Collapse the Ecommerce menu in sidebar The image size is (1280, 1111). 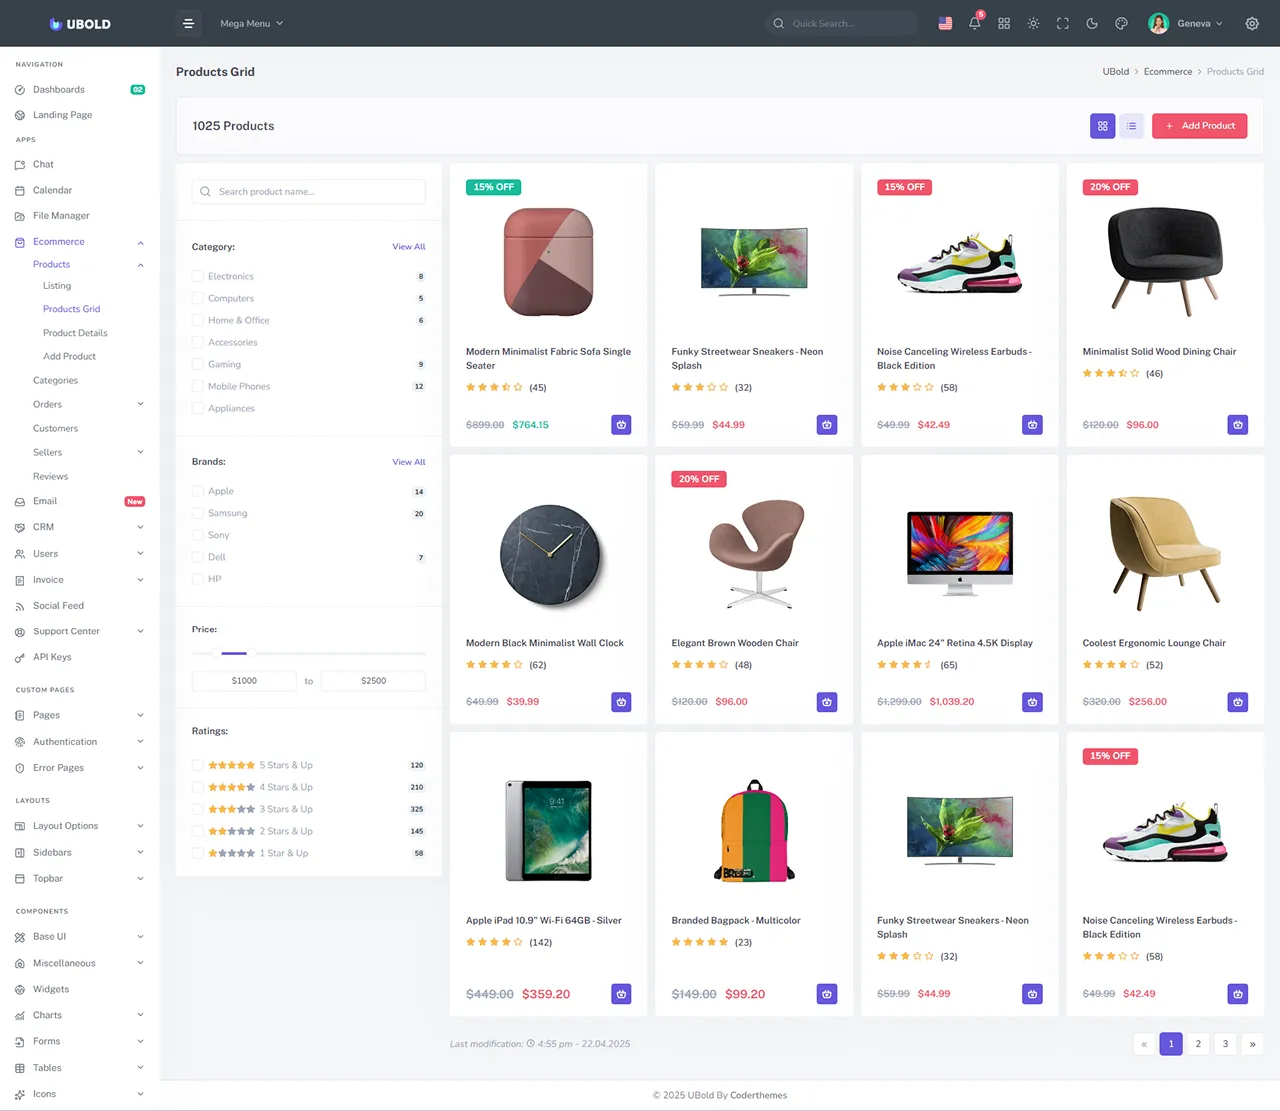tap(80, 242)
